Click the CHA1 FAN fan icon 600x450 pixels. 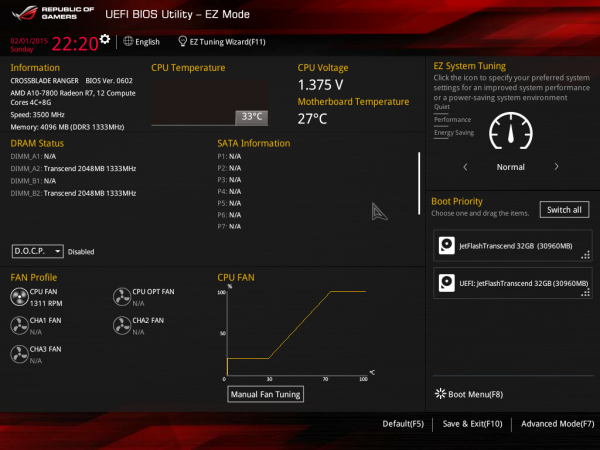(x=19, y=326)
